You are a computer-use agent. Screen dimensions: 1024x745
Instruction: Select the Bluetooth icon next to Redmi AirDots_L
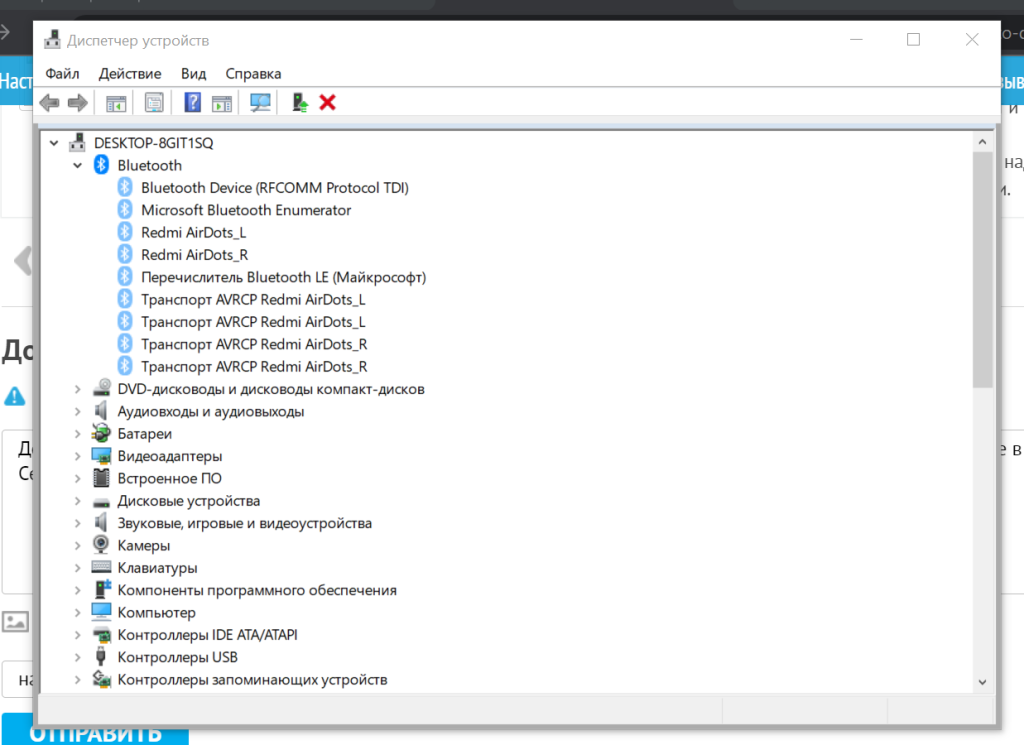(x=125, y=231)
